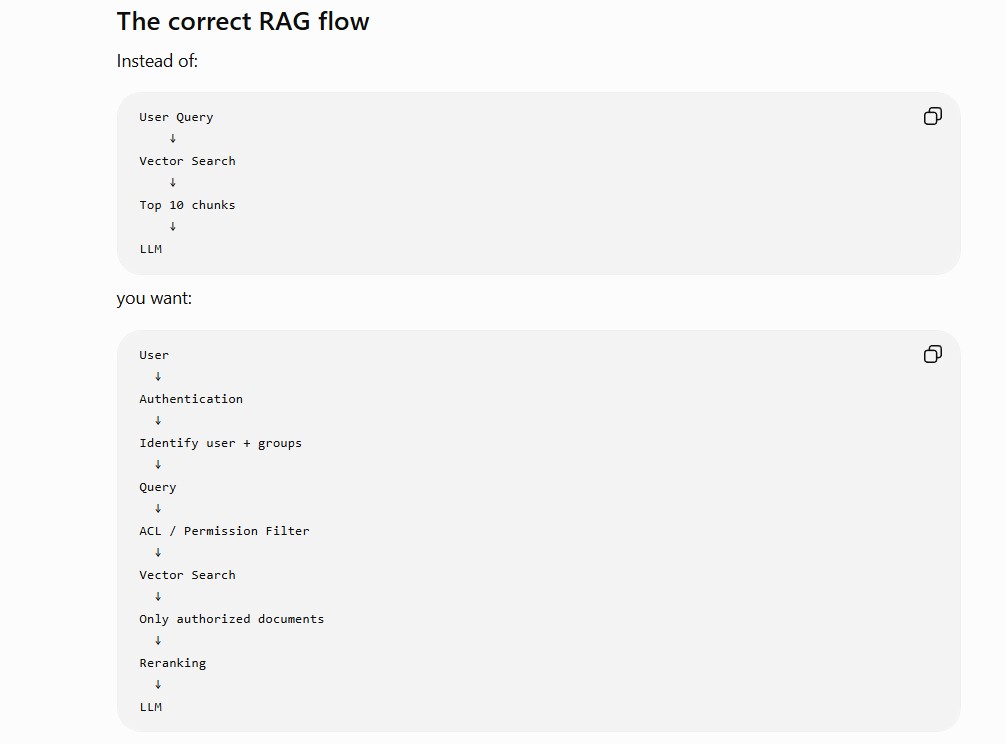The height and width of the screenshot is (744, 1006).
Task: Click the heading "The correct RAG flow"
Action: click(x=243, y=22)
